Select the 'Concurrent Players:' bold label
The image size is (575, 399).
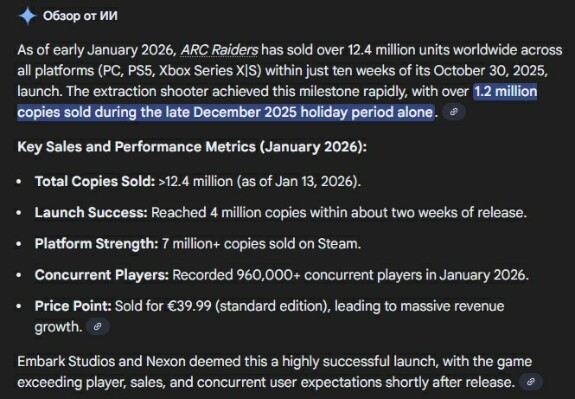[x=102, y=275]
